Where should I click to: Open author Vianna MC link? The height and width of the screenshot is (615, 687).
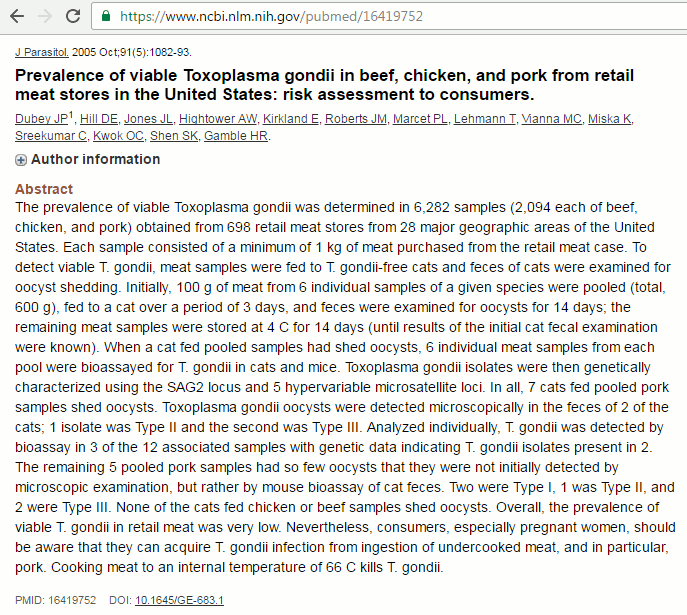coord(552,119)
